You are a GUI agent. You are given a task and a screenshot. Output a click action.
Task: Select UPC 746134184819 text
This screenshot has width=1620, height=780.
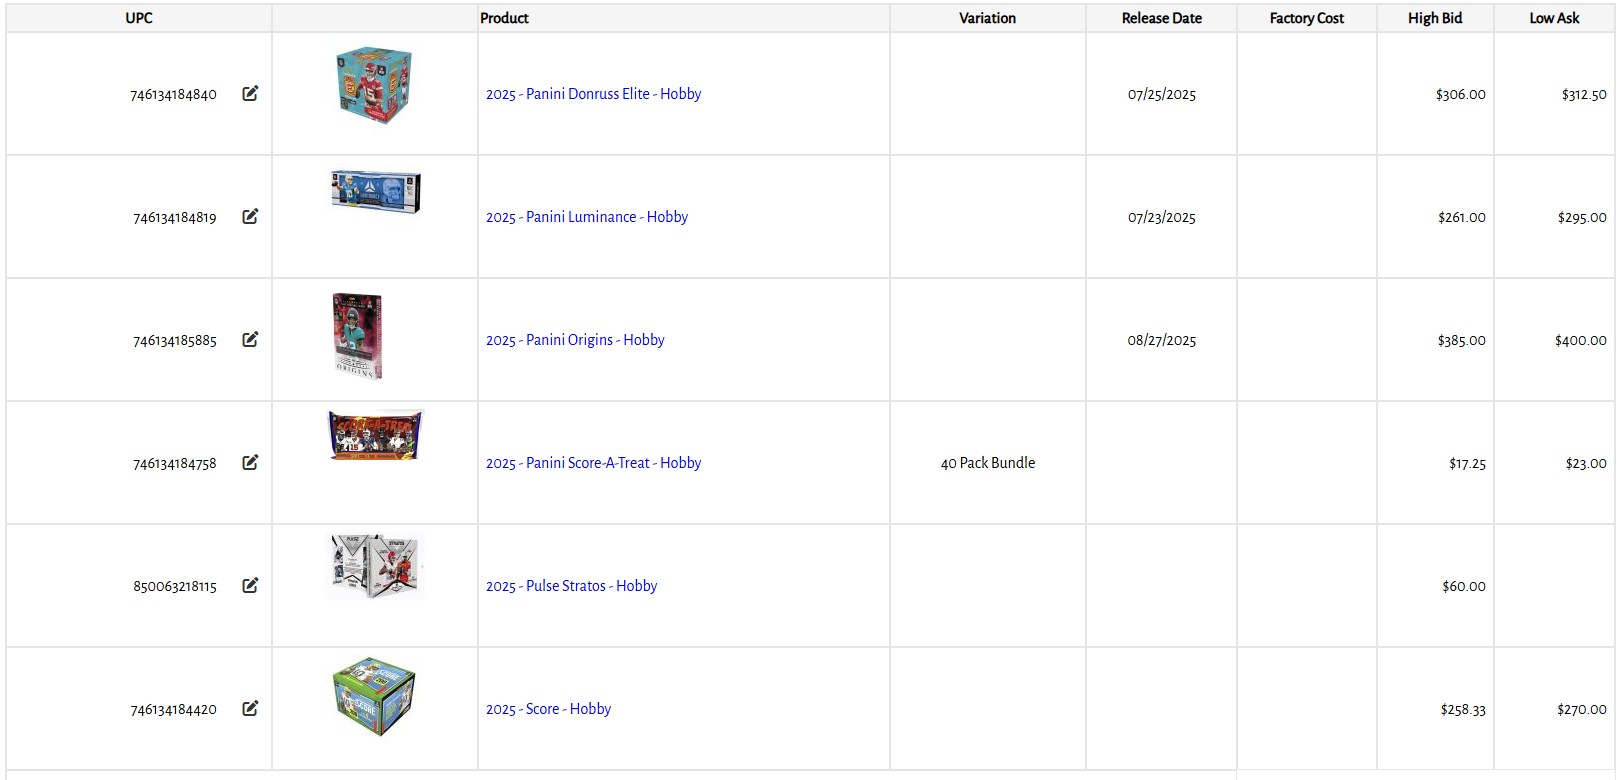(174, 218)
